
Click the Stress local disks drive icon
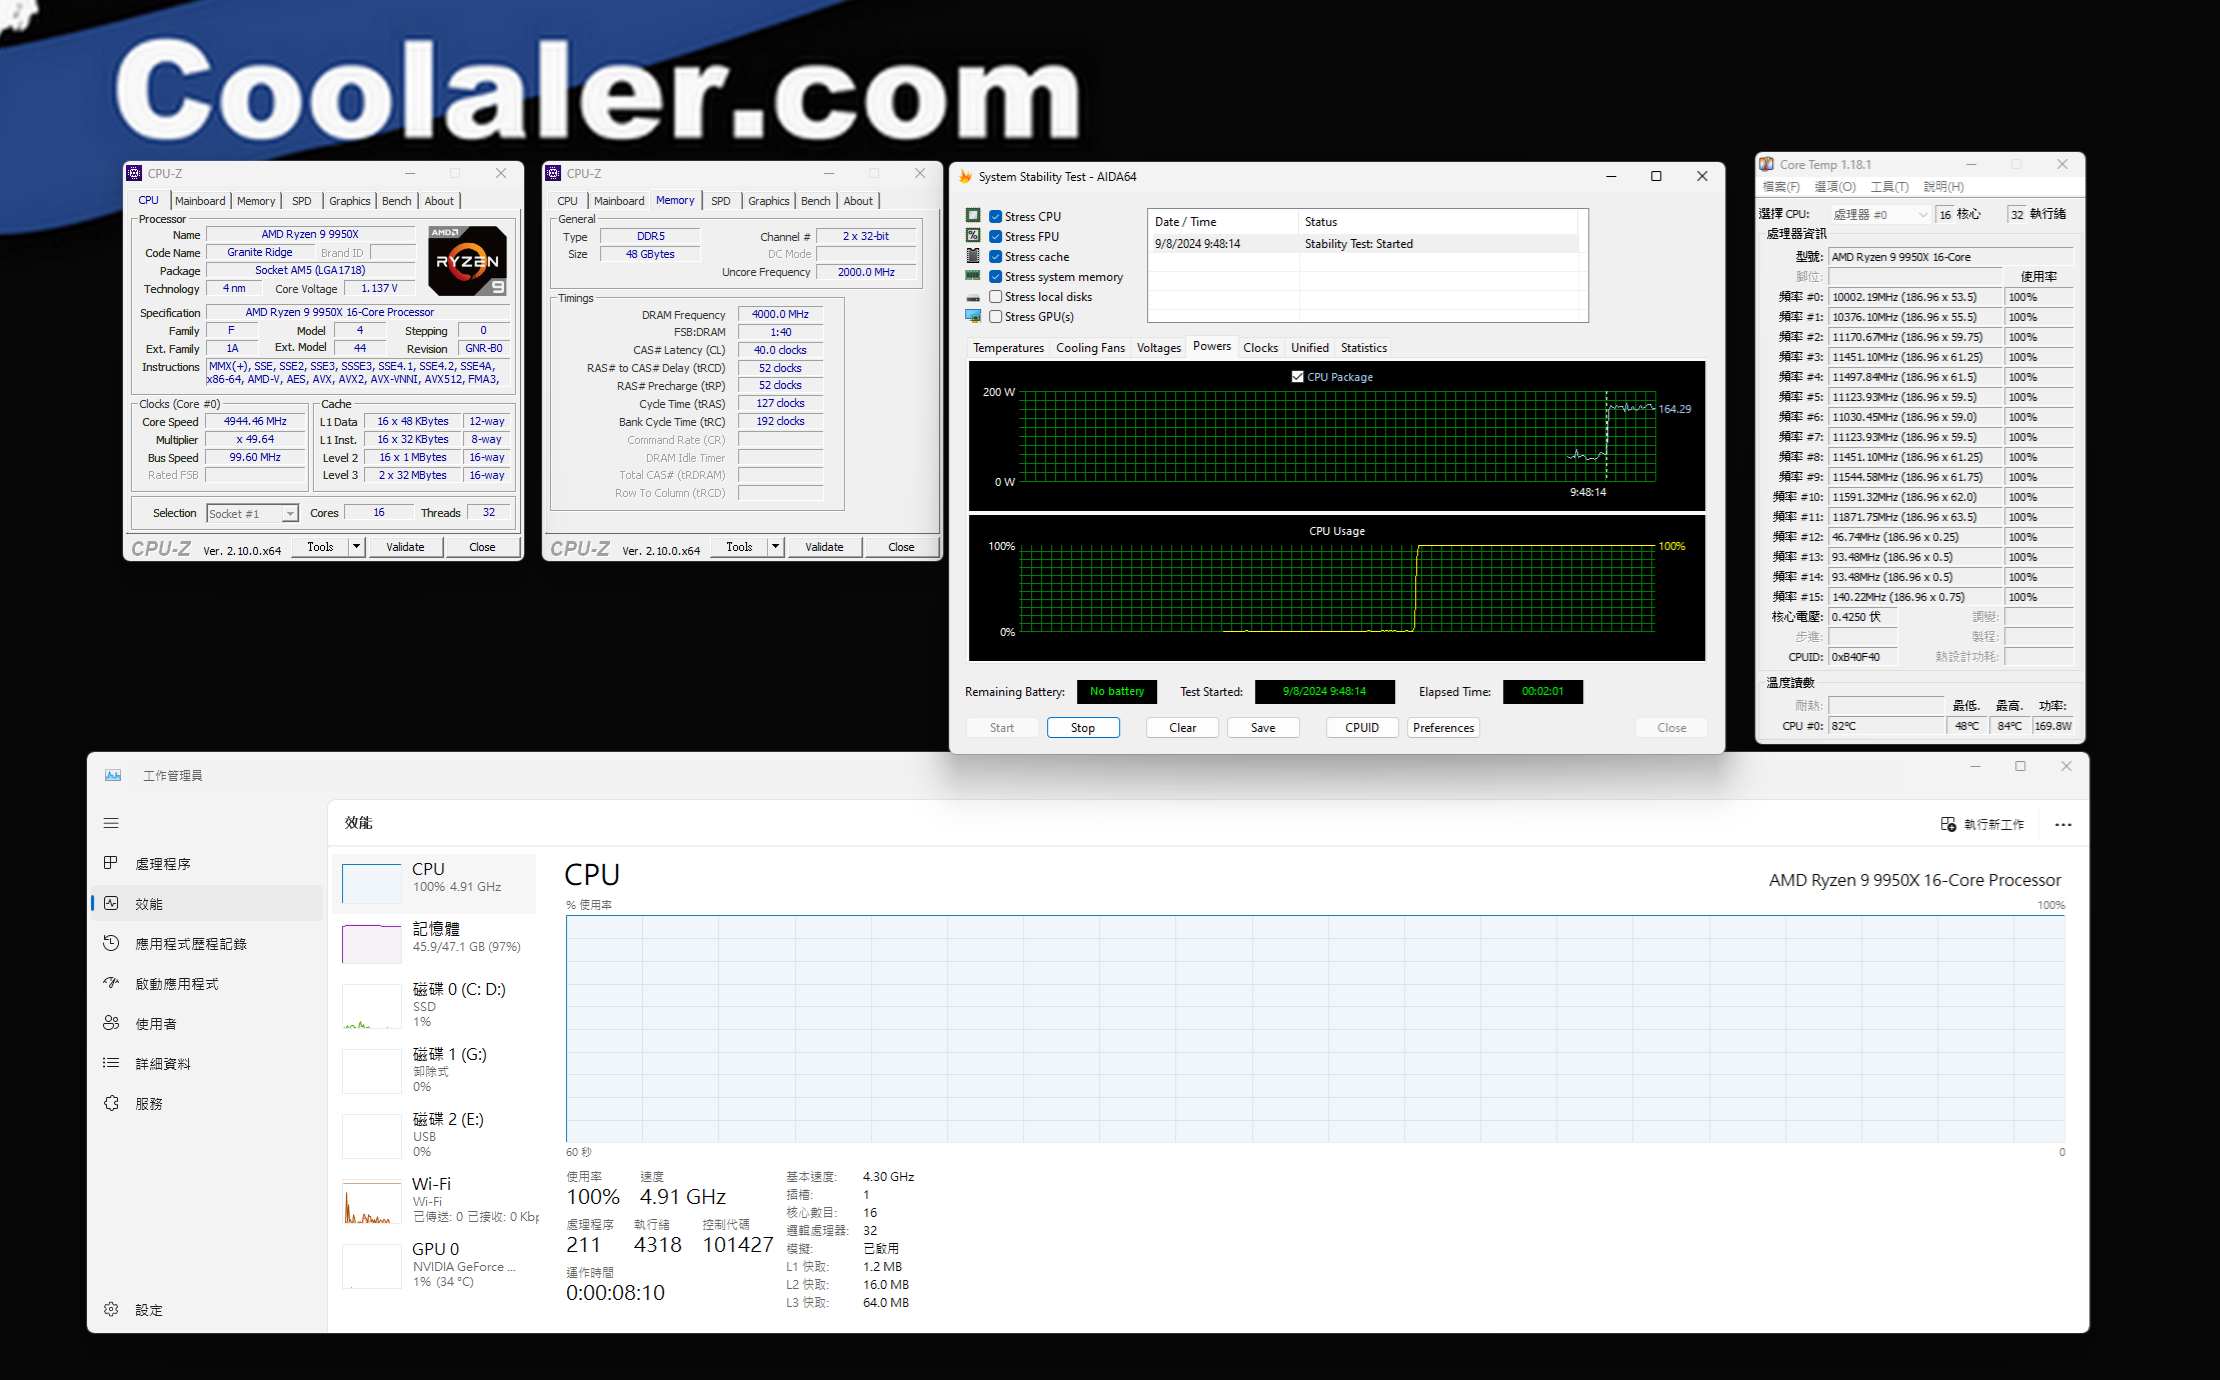click(972, 297)
